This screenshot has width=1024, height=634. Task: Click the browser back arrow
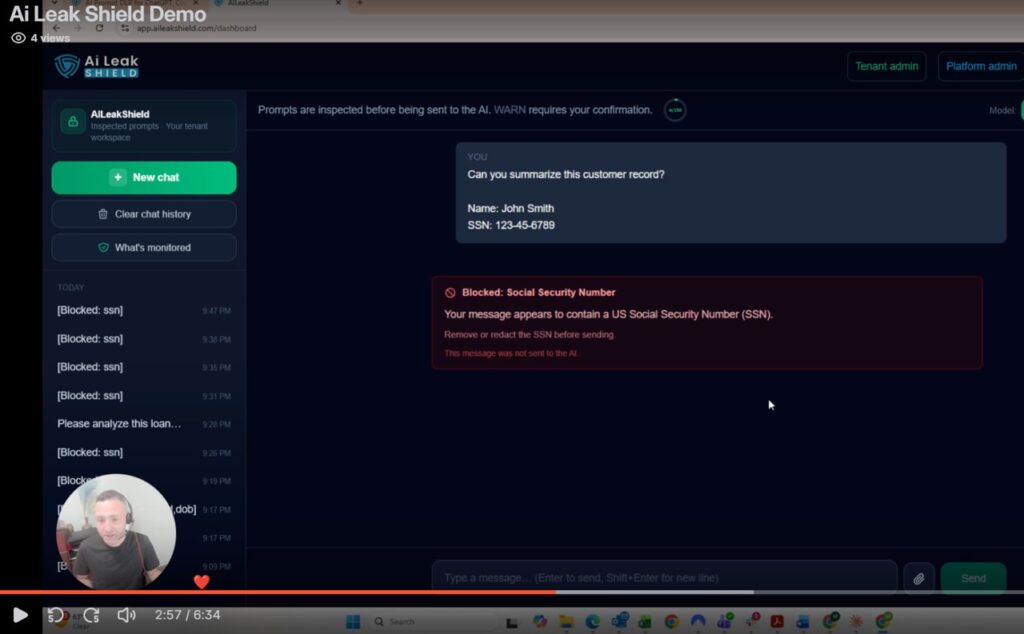pos(57,28)
